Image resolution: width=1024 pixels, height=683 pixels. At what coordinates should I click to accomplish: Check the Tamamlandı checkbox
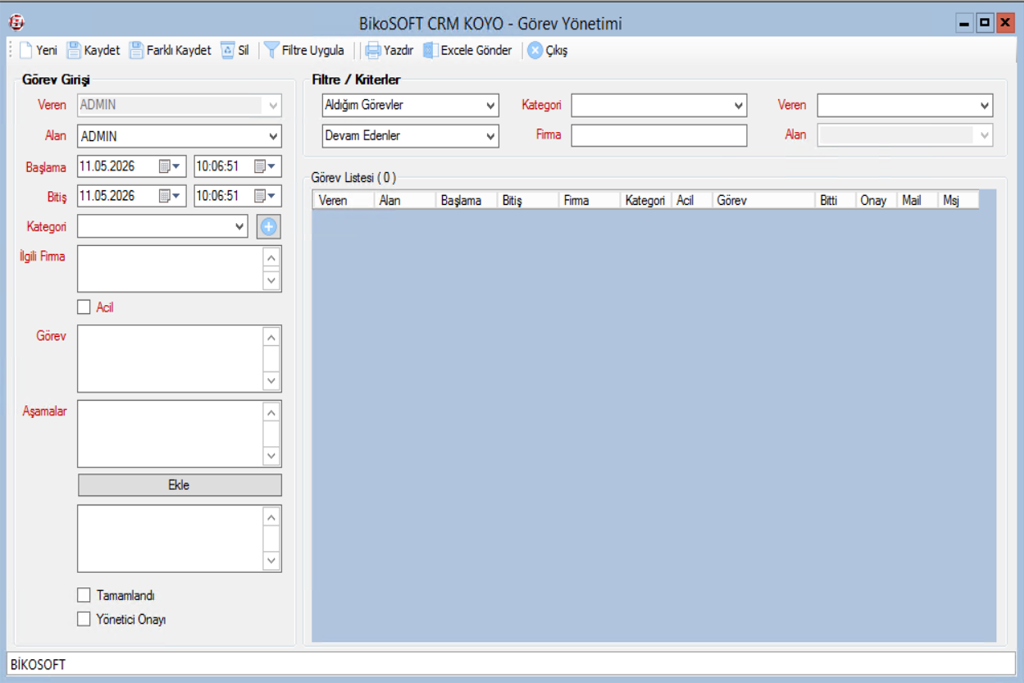[x=84, y=595]
